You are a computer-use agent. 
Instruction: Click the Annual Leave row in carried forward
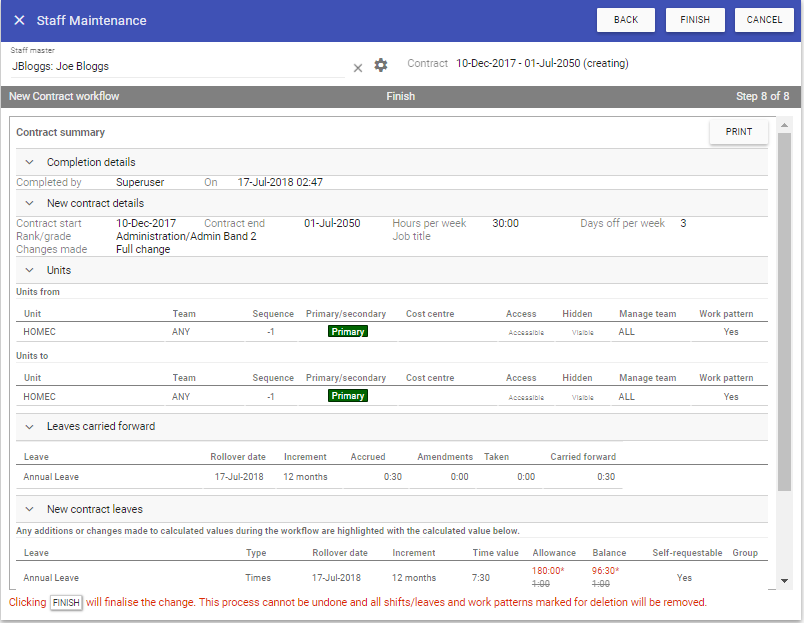(53, 477)
